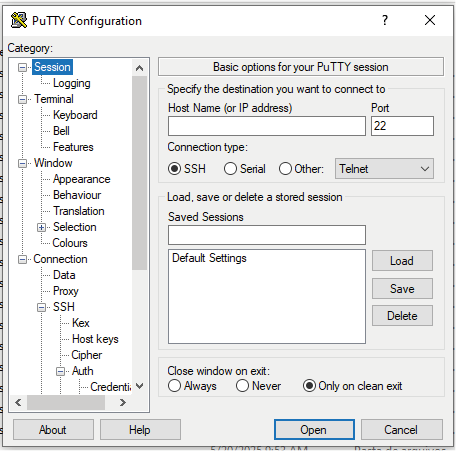This screenshot has width=456, height=451.
Task: Open the Logging category
Action: (x=72, y=83)
